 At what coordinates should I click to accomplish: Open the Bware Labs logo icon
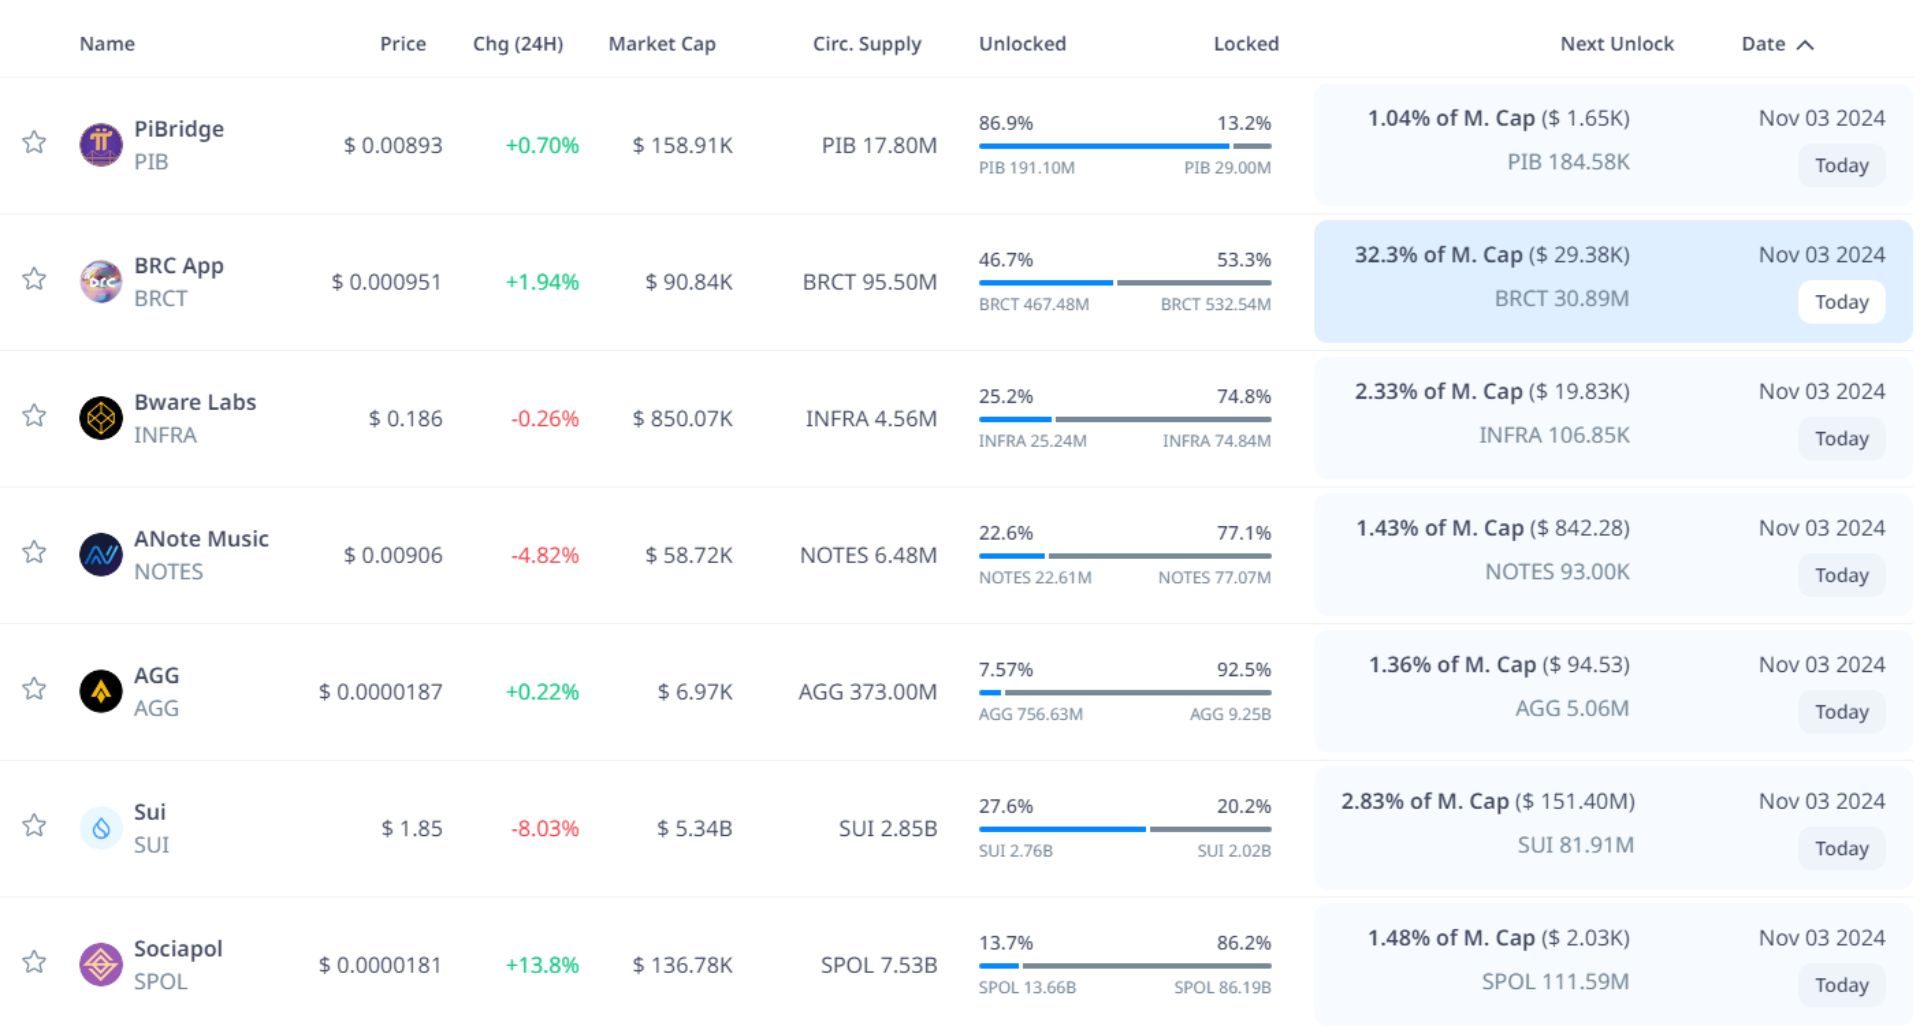click(x=101, y=418)
